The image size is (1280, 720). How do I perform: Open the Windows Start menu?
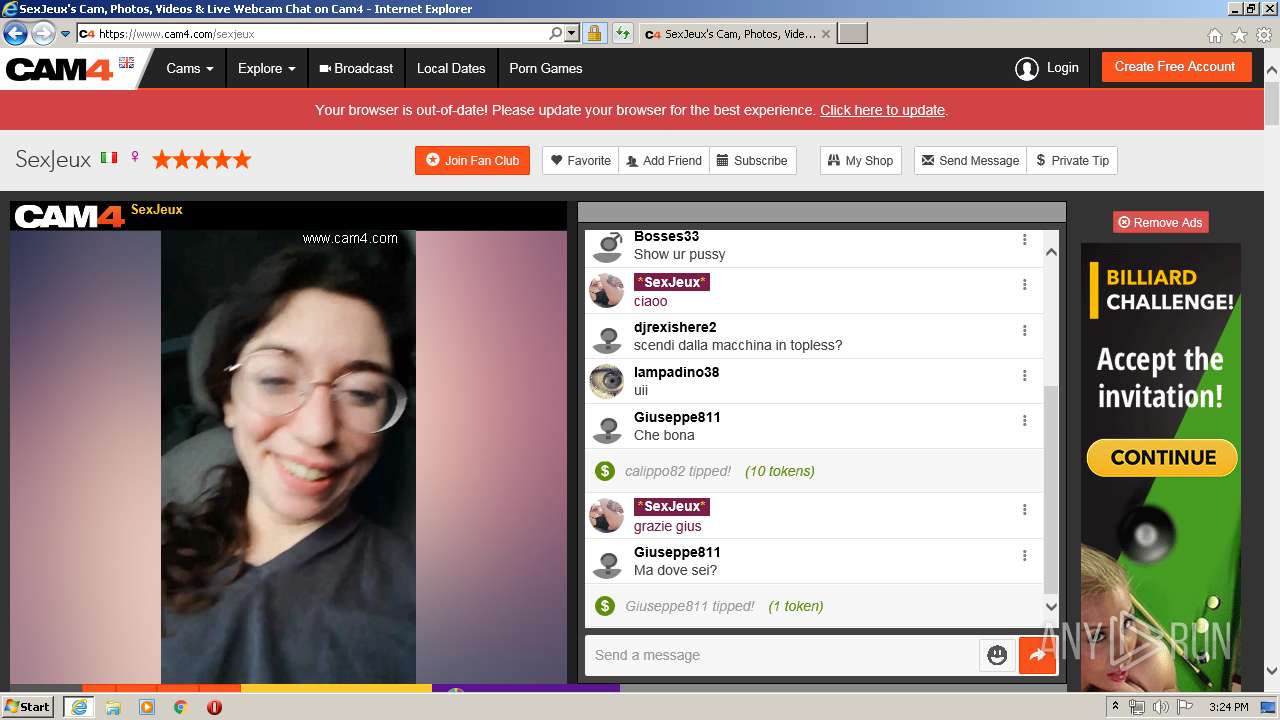[x=27, y=706]
